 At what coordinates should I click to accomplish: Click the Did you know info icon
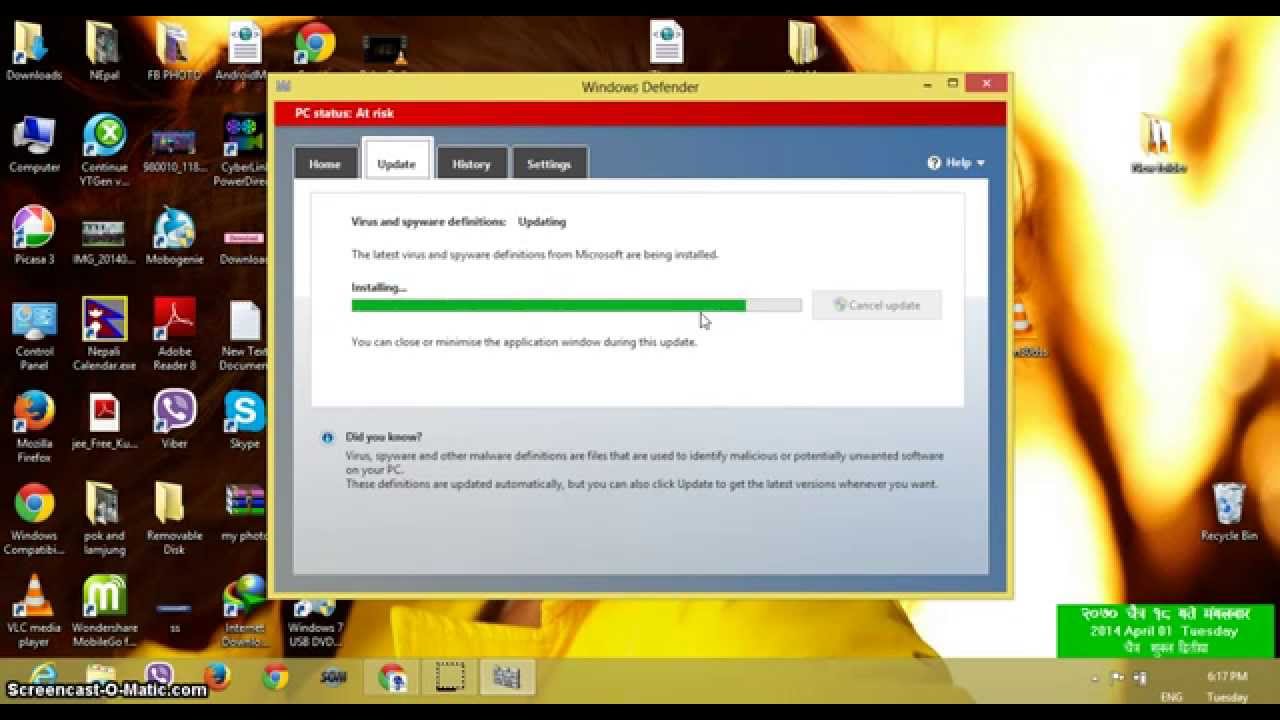click(327, 437)
